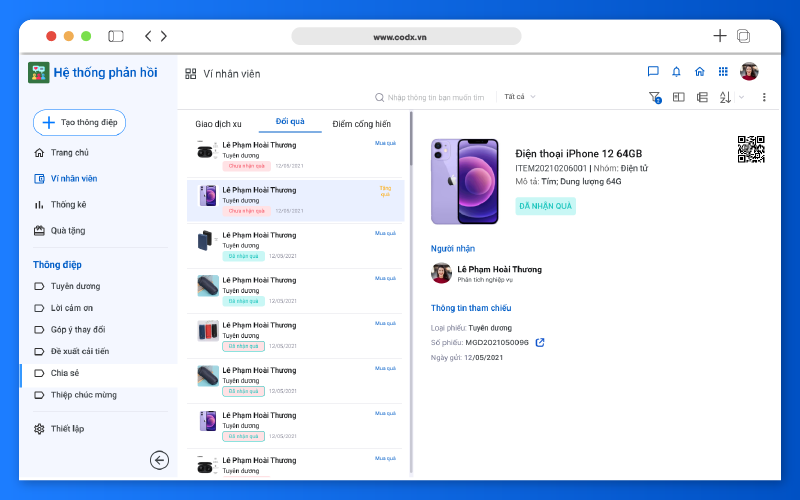Switch to list layout view icon

click(x=702, y=97)
